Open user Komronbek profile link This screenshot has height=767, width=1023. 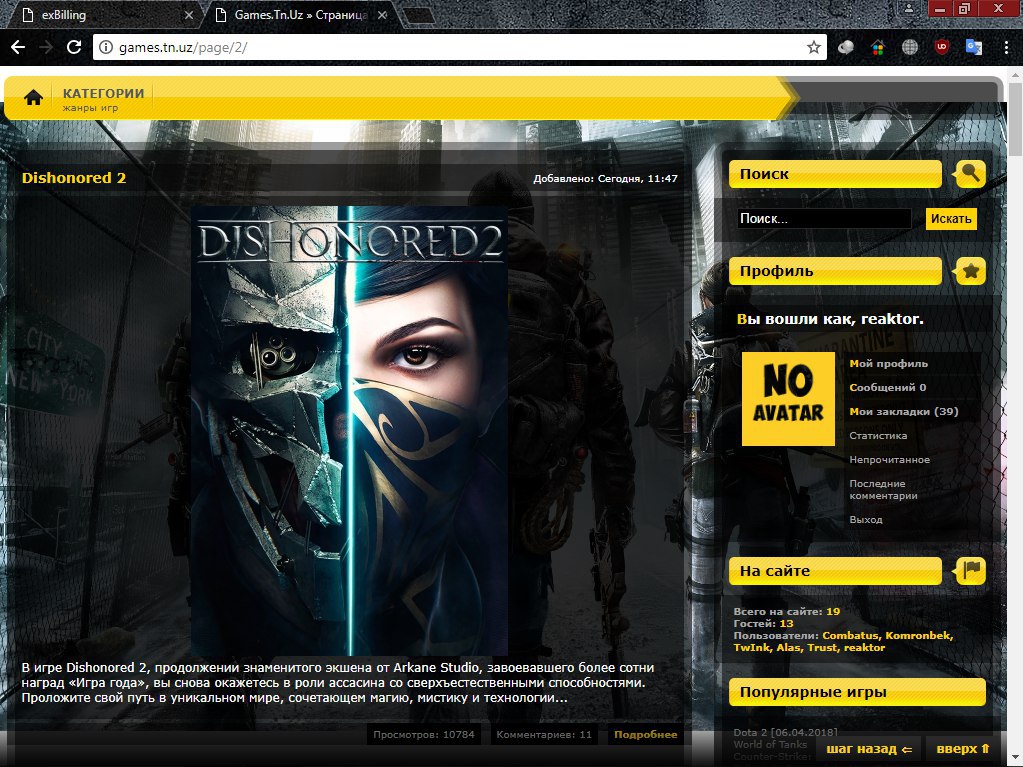pos(919,635)
